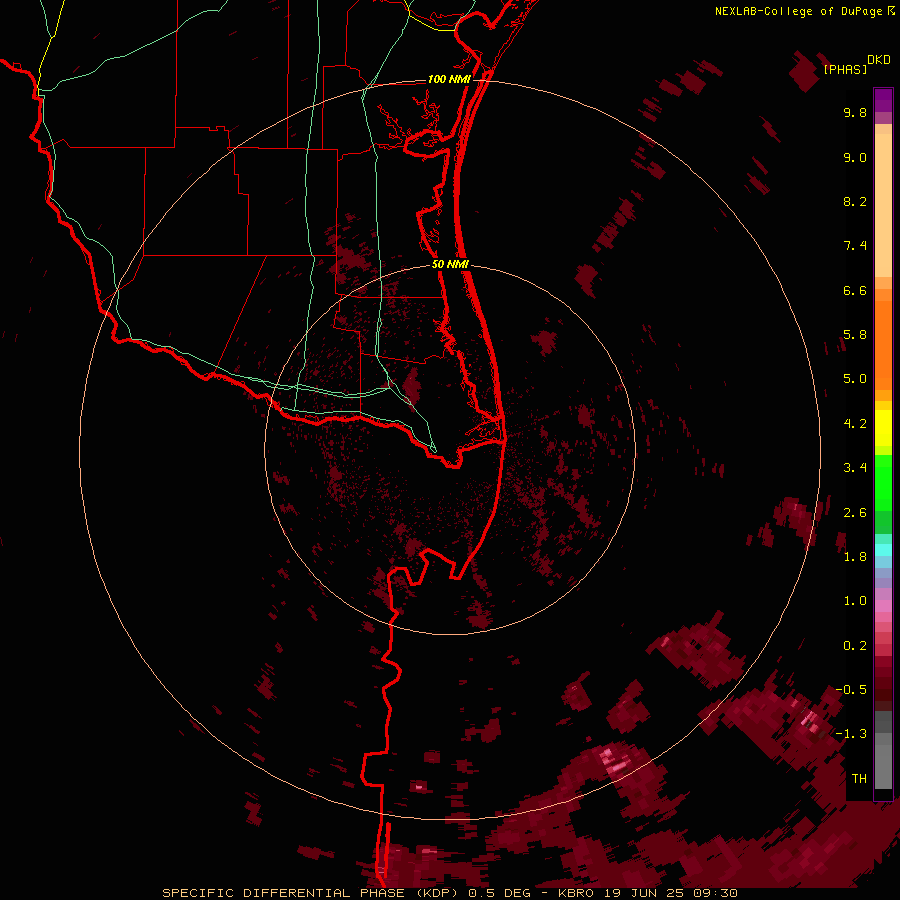
Task: Click the -0.5 scale value
Action: pos(851,689)
